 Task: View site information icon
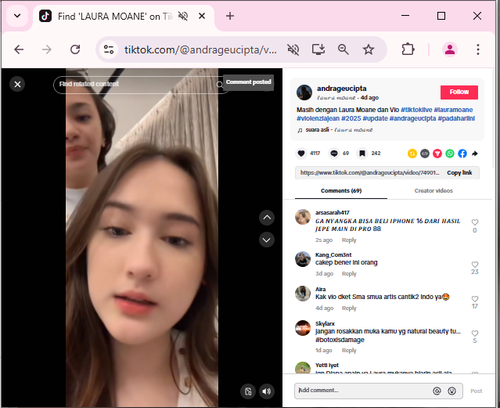coord(109,50)
